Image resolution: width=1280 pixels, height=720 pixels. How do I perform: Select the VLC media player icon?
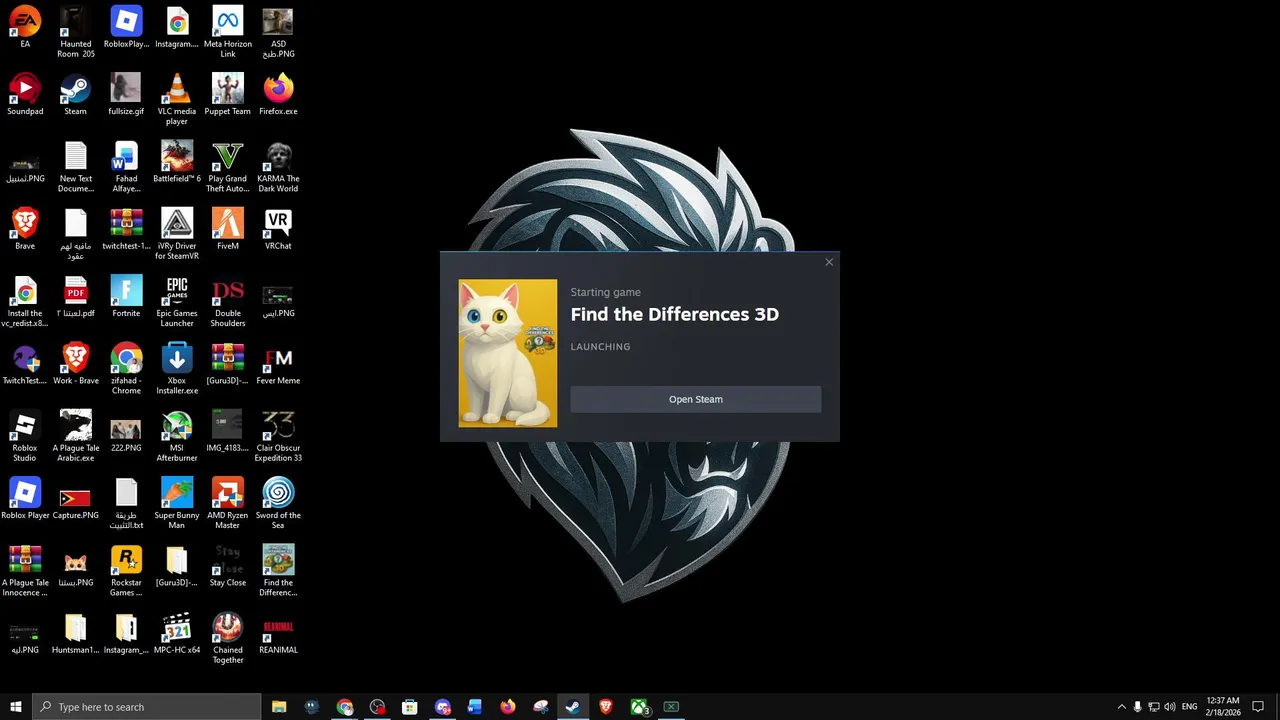[x=177, y=99]
